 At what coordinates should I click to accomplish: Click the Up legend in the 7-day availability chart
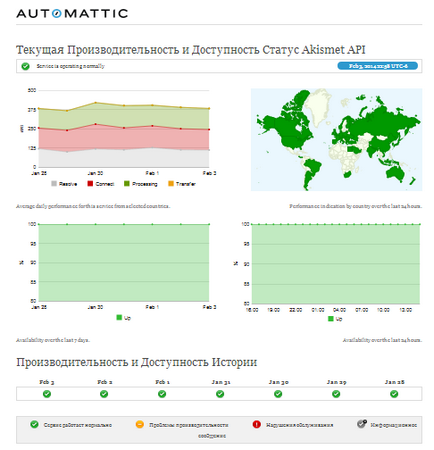point(123,318)
